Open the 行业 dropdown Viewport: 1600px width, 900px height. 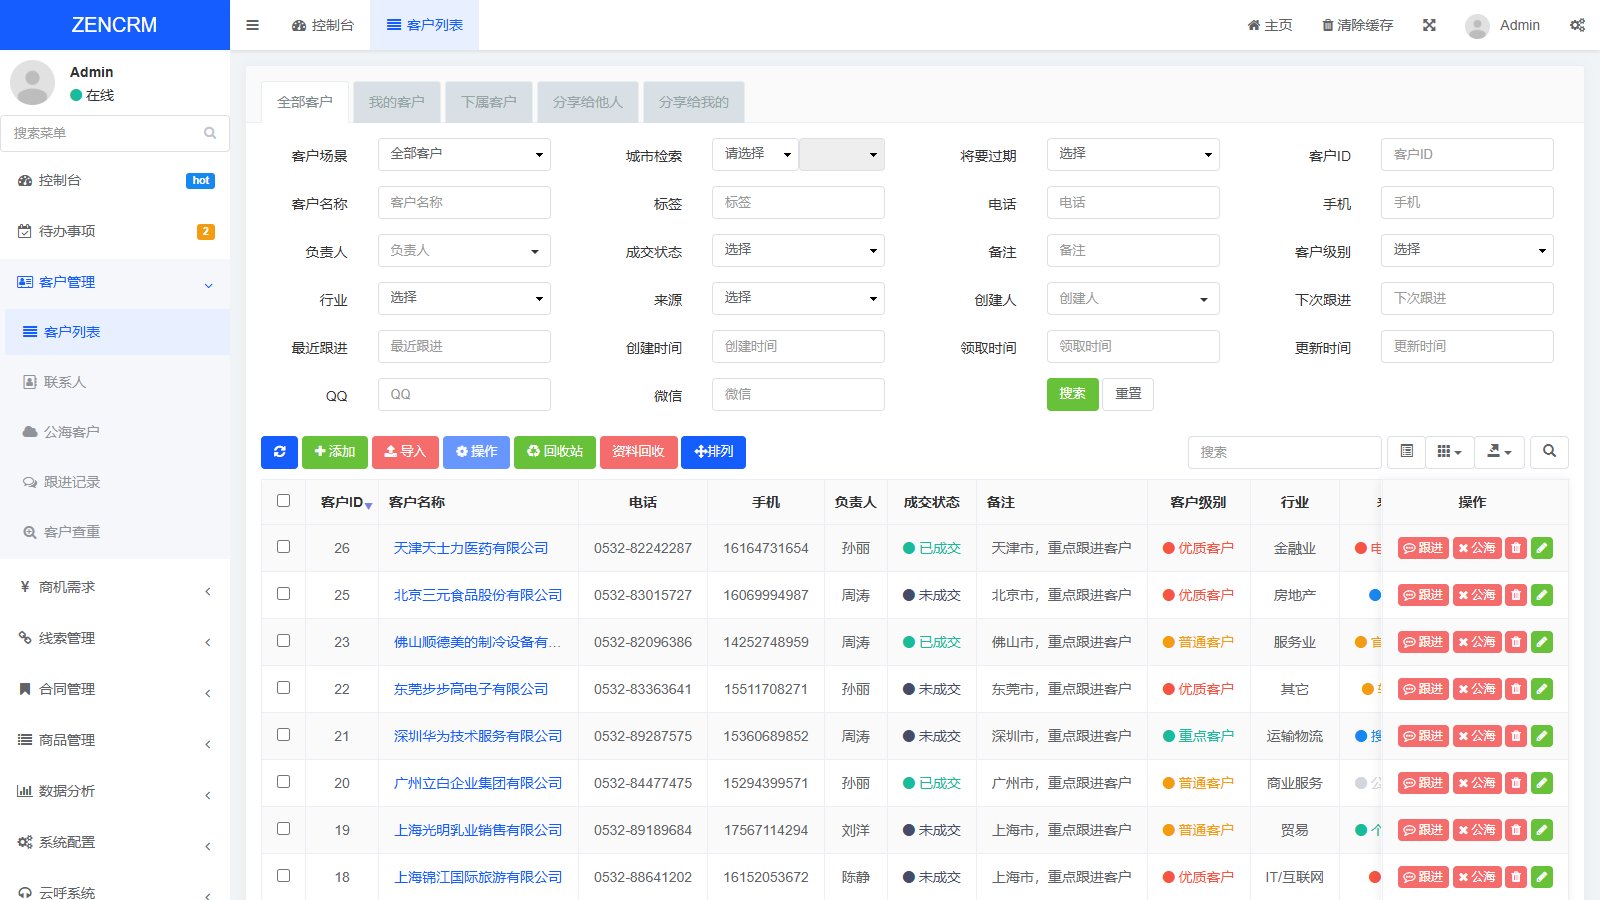tap(464, 298)
